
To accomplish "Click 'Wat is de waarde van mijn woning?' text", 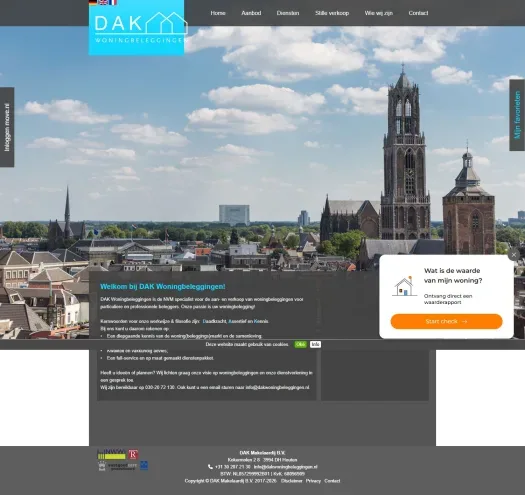I will tap(453, 276).
